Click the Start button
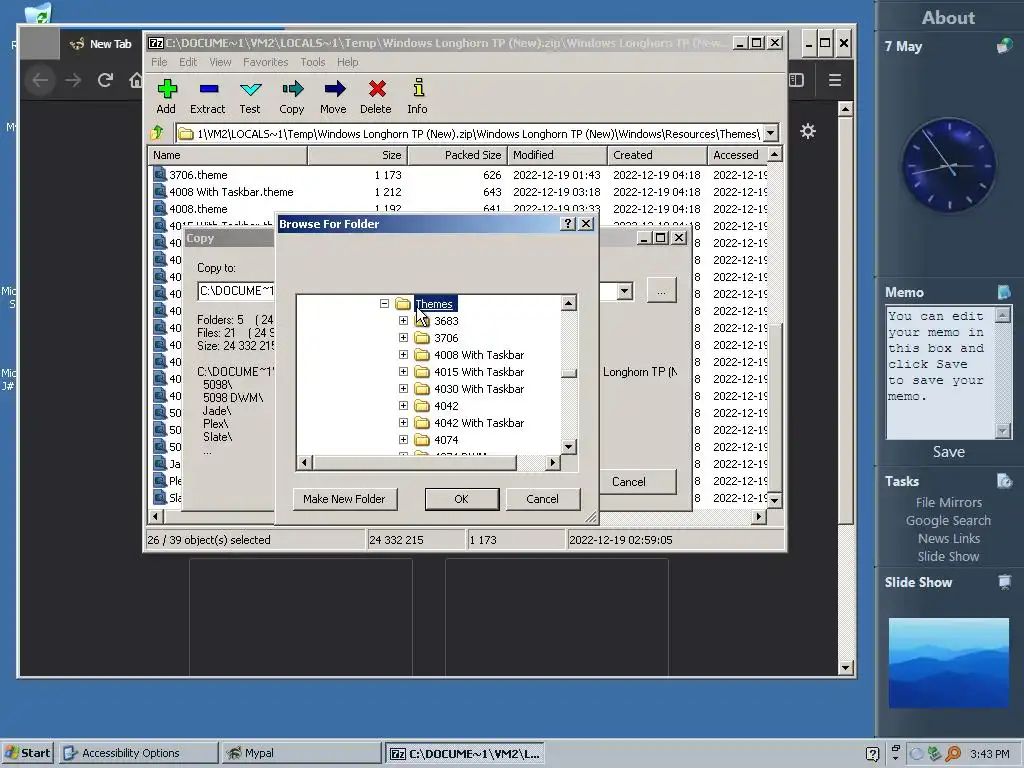This screenshot has height=768, width=1024. pyautogui.click(x=27, y=753)
